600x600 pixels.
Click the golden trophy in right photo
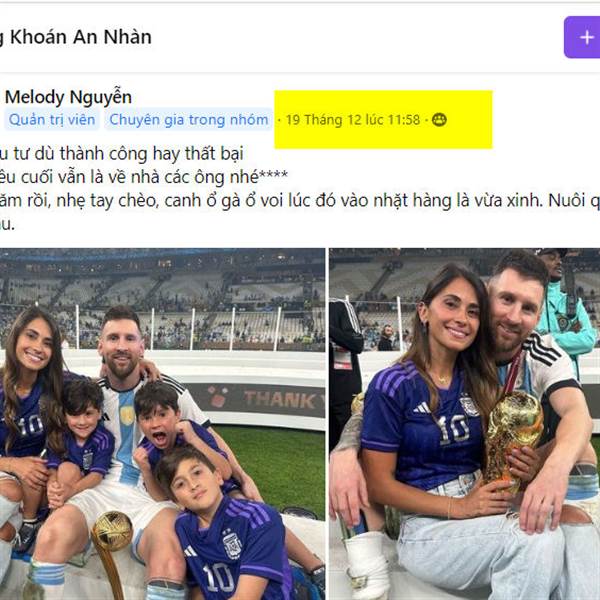coord(513,439)
